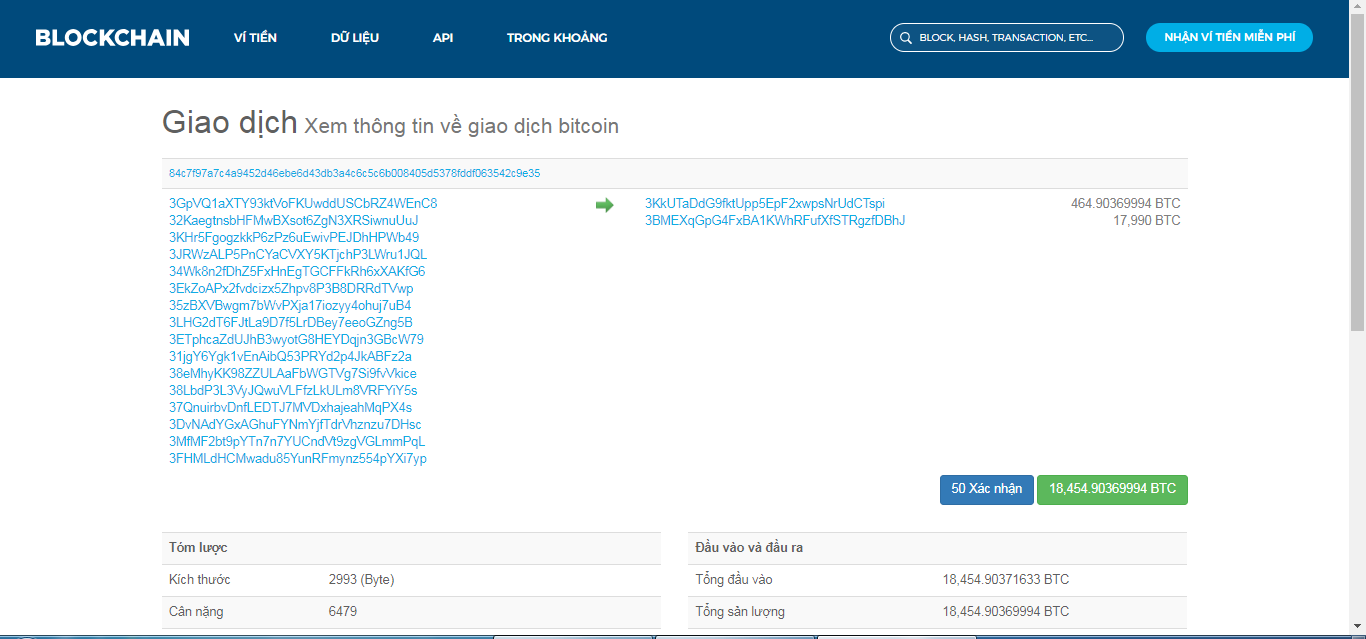Image resolution: width=1366 pixels, height=639 pixels.
Task: Open output address 3KkUTaDdG9fktUpp5EpF2xwpsNrUdCTspi
Action: (765, 203)
